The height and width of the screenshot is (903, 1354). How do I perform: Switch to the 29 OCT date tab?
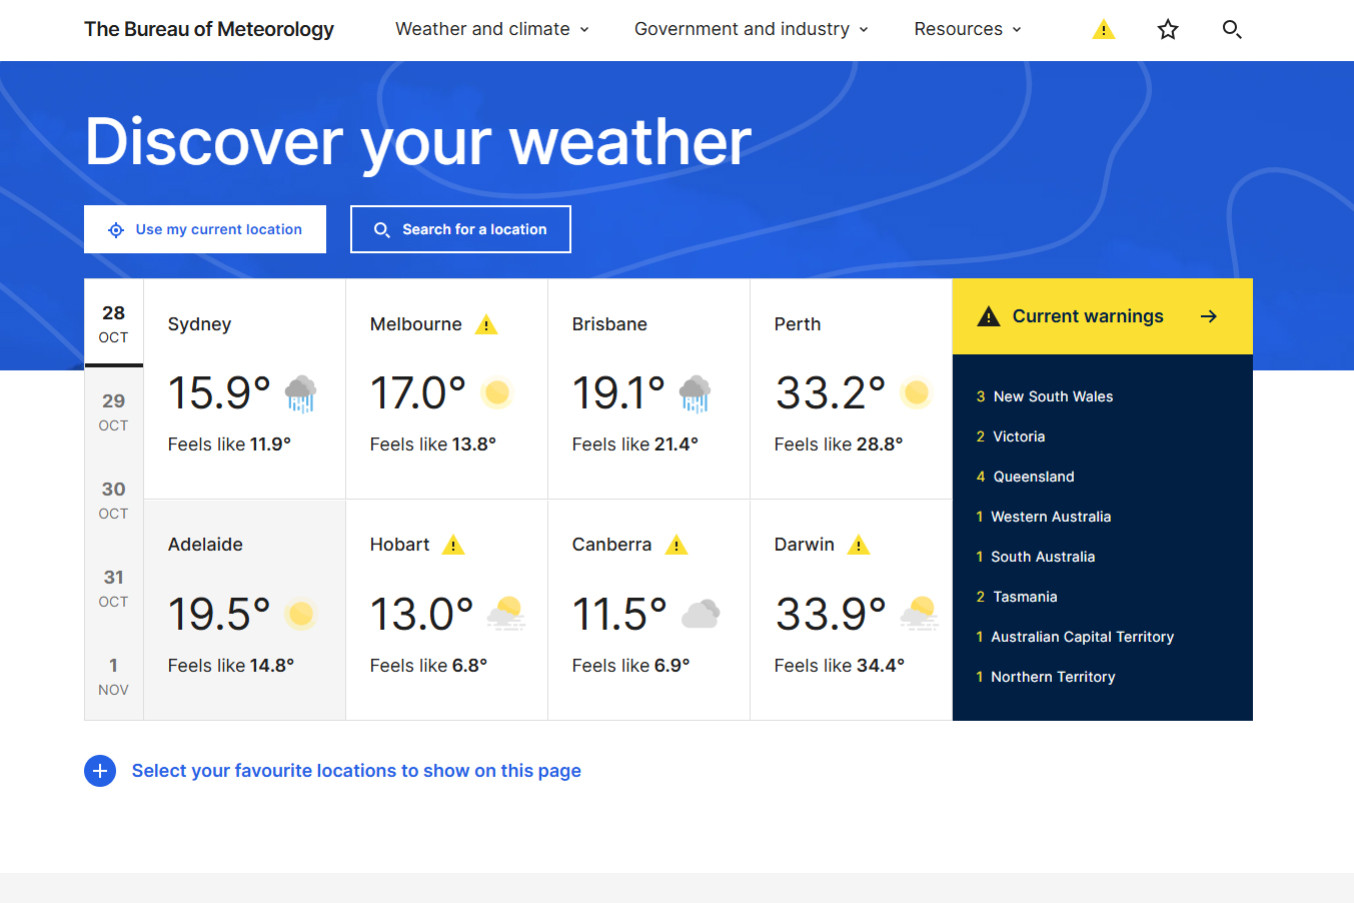tap(113, 412)
